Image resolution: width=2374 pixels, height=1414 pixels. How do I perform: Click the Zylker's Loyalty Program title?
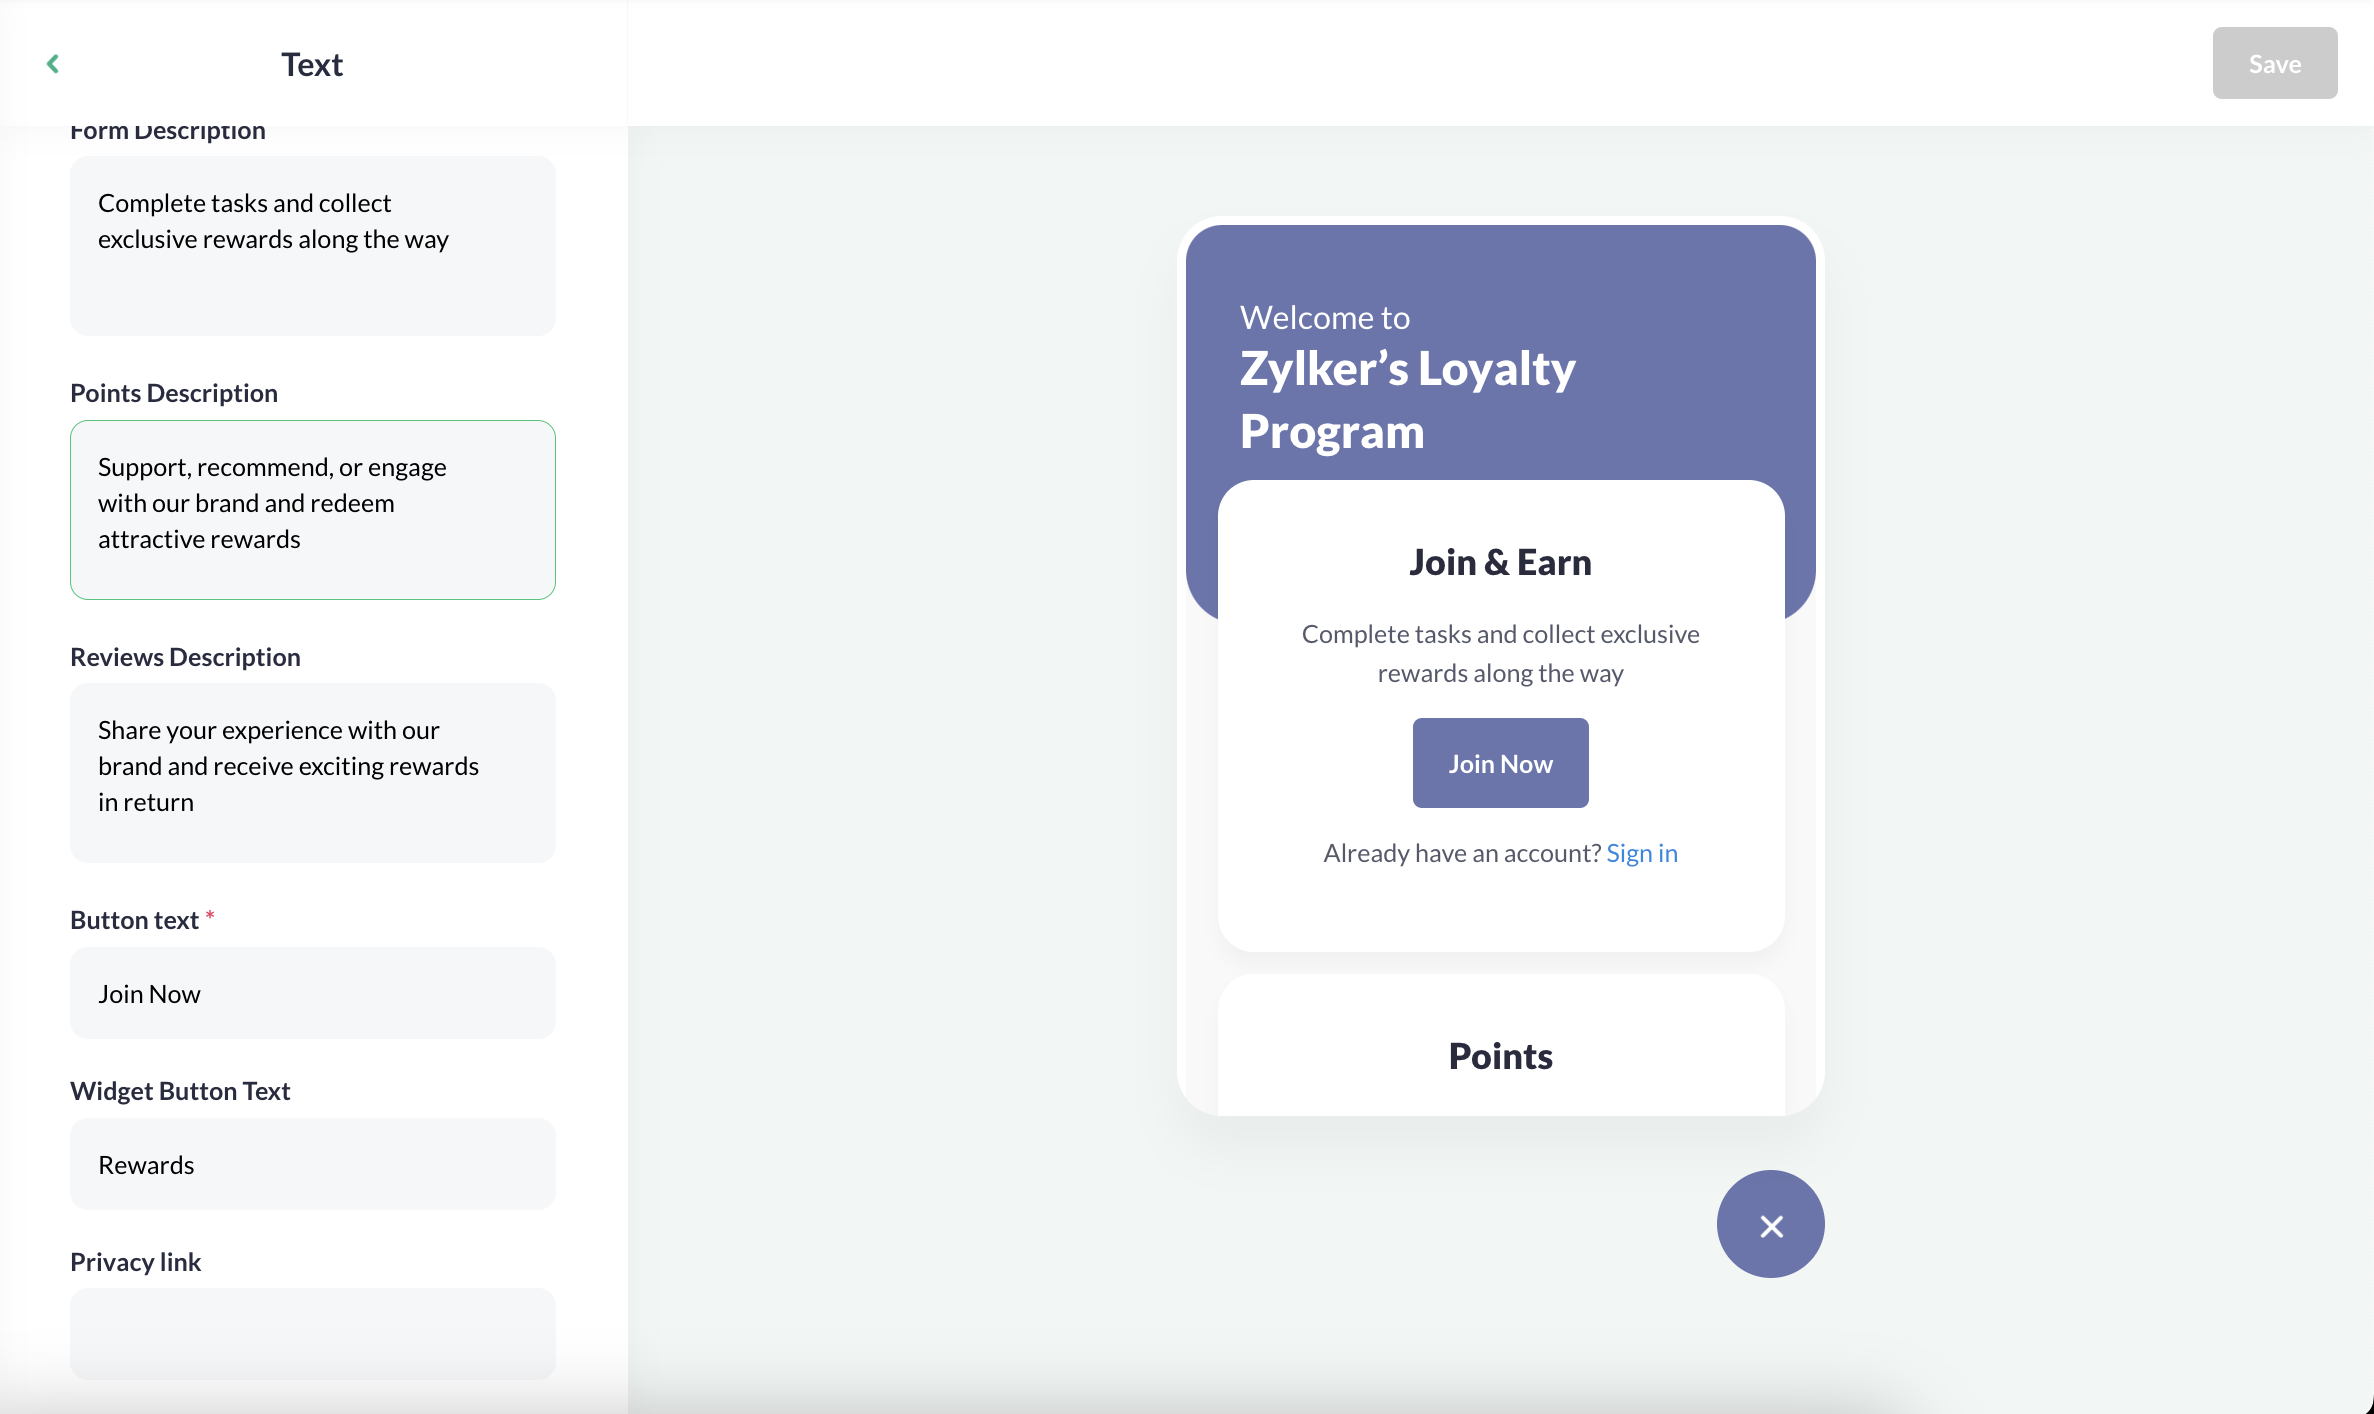tap(1407, 400)
